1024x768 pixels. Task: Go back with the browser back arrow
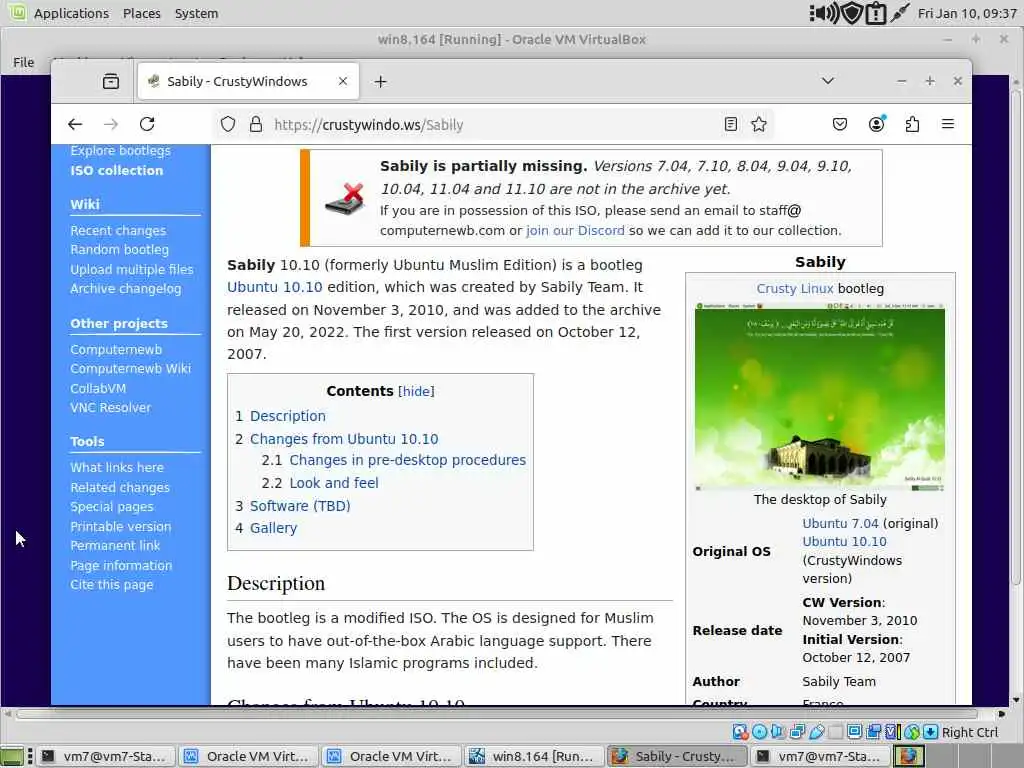click(x=75, y=124)
